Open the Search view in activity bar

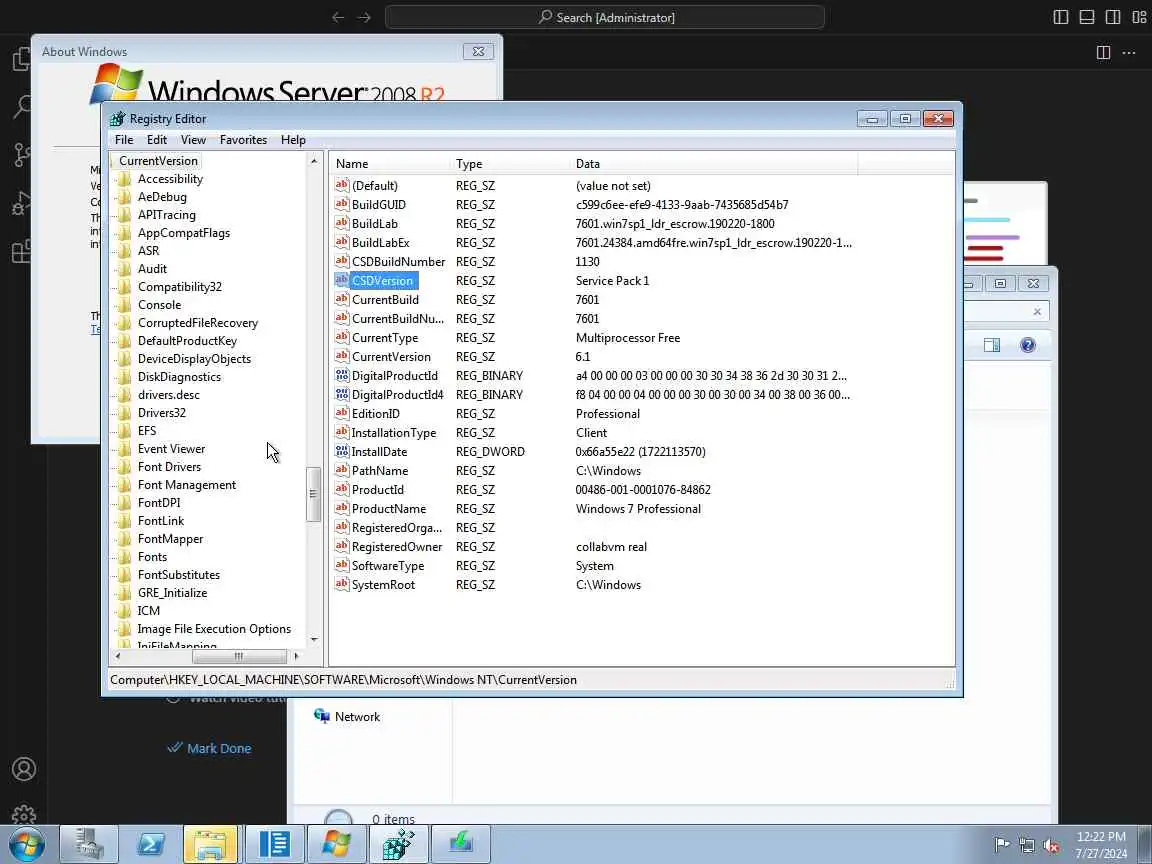(22, 107)
